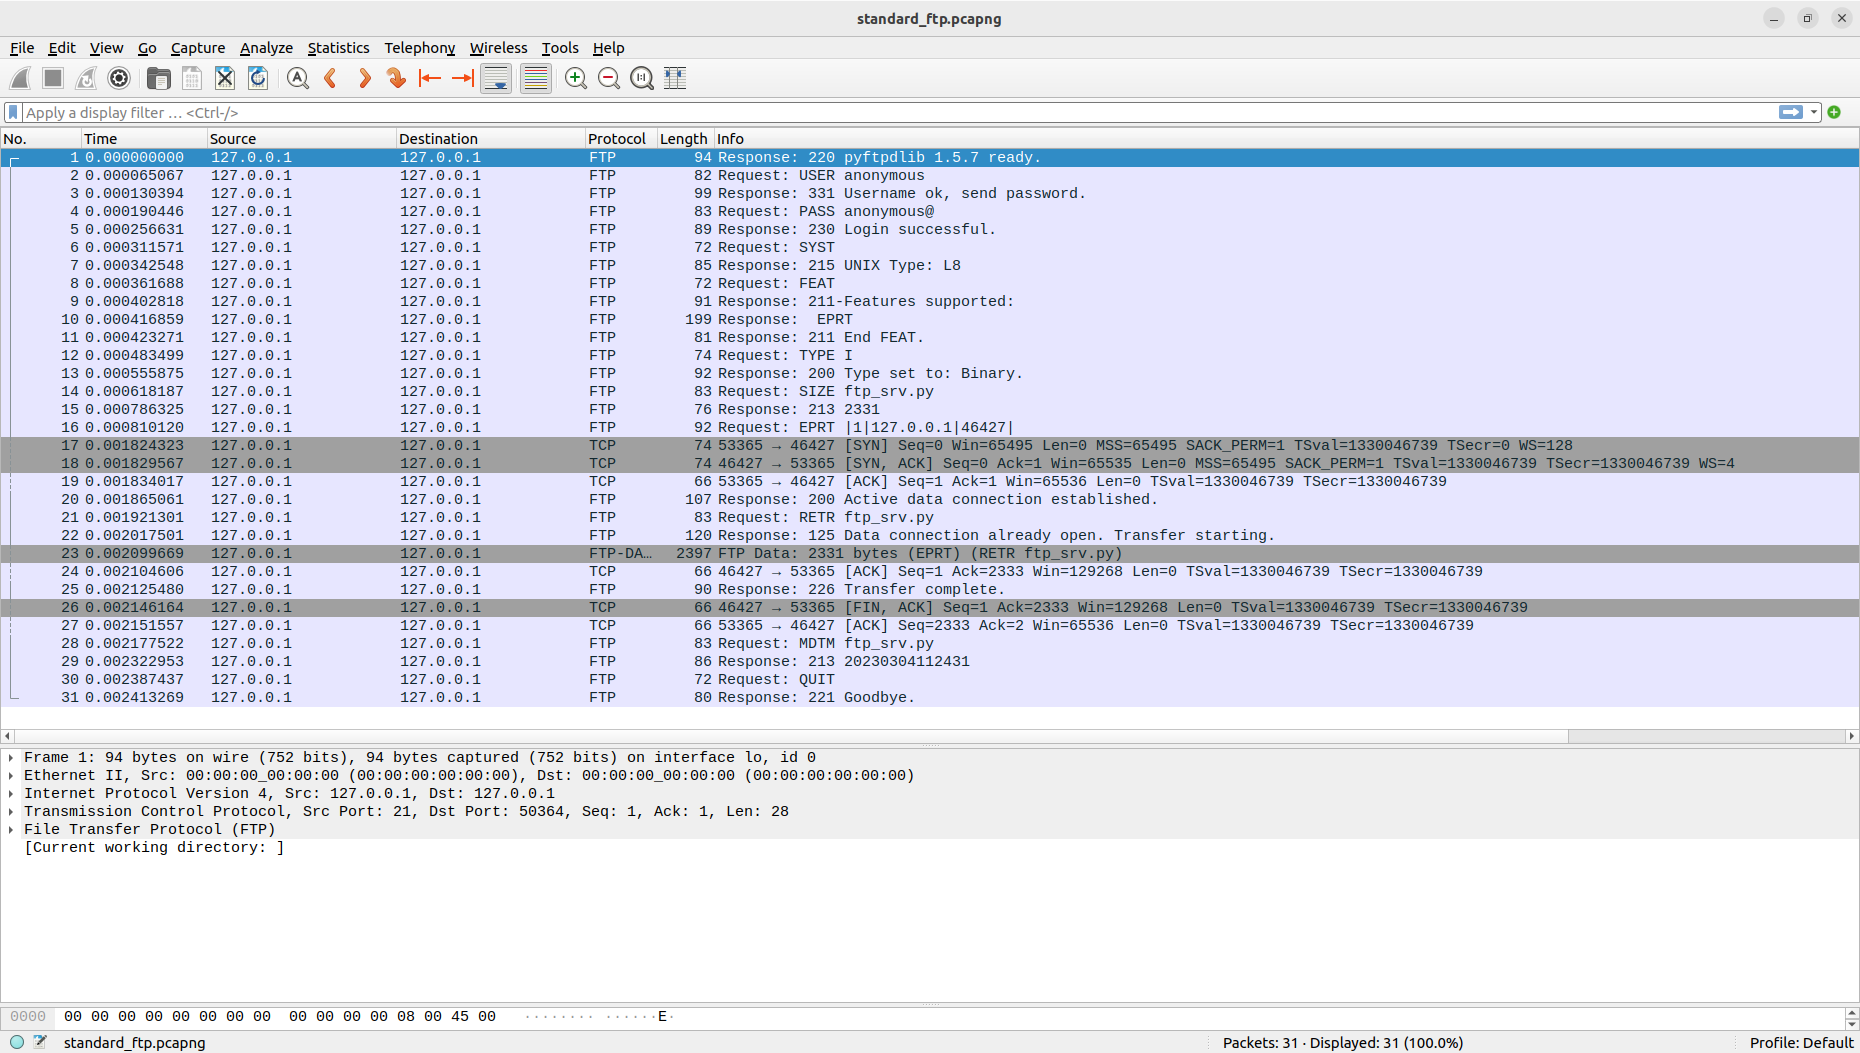Sort by the Source column header
Screen dimensions: 1860x1053
click(301, 139)
